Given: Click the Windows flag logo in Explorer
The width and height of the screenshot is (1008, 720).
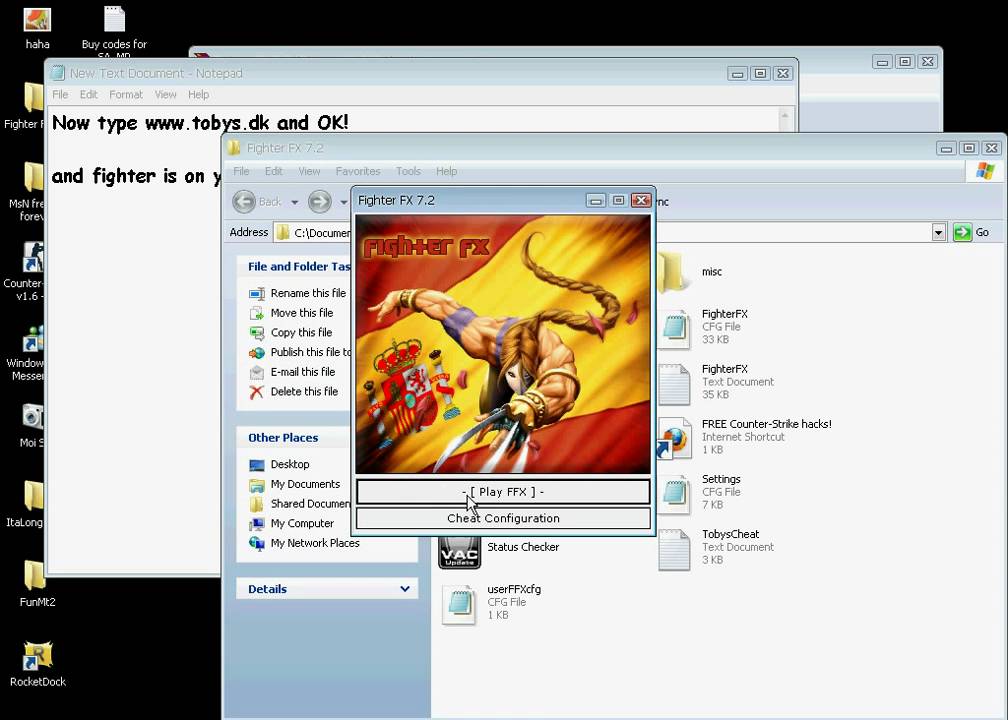Looking at the screenshot, I should pos(984,171).
